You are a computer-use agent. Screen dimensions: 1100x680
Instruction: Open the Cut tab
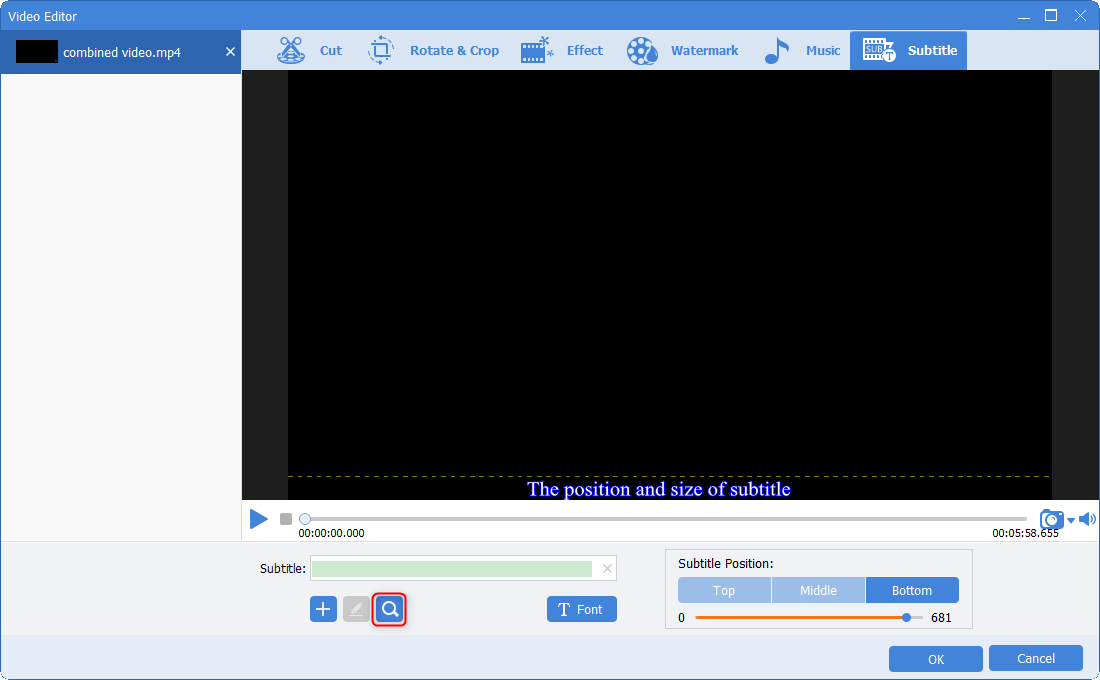tap(310, 51)
